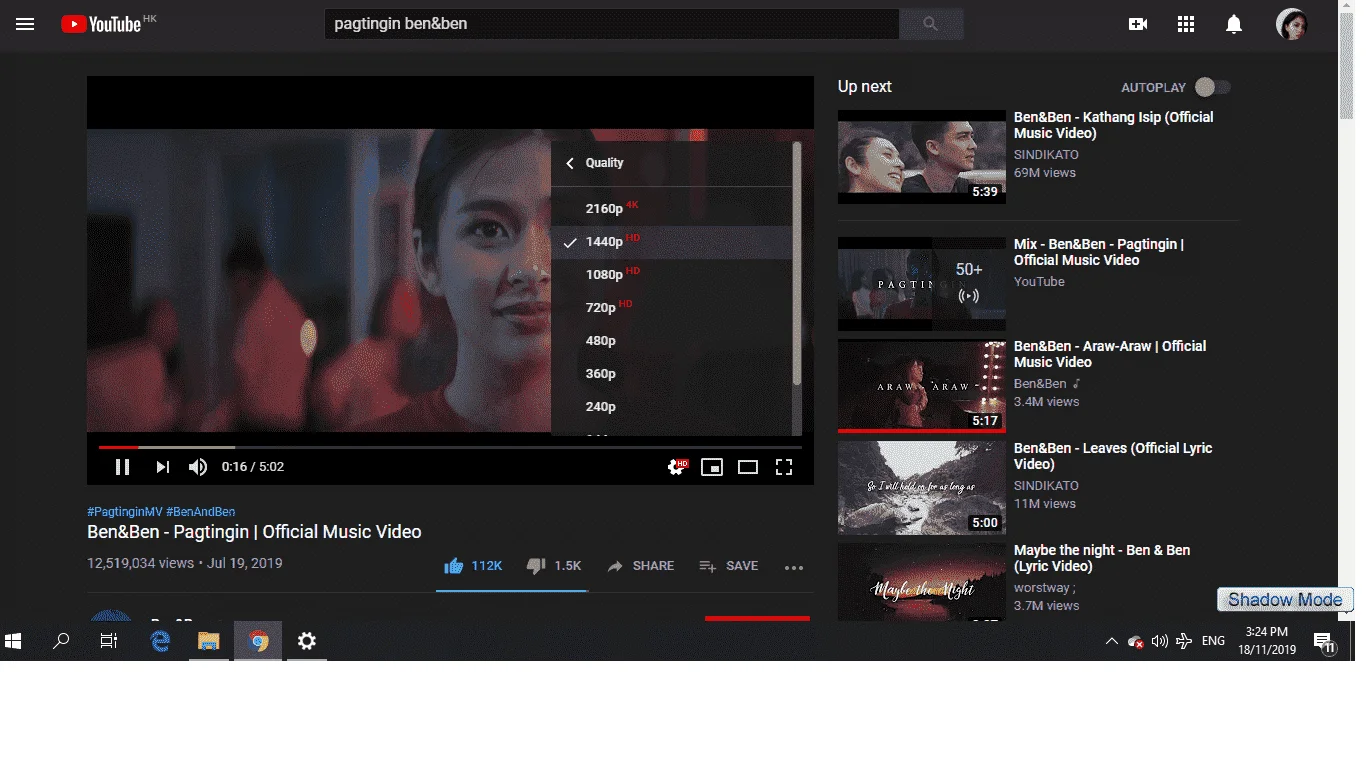Skip to the next video
The image size is (1366, 768).
point(162,467)
